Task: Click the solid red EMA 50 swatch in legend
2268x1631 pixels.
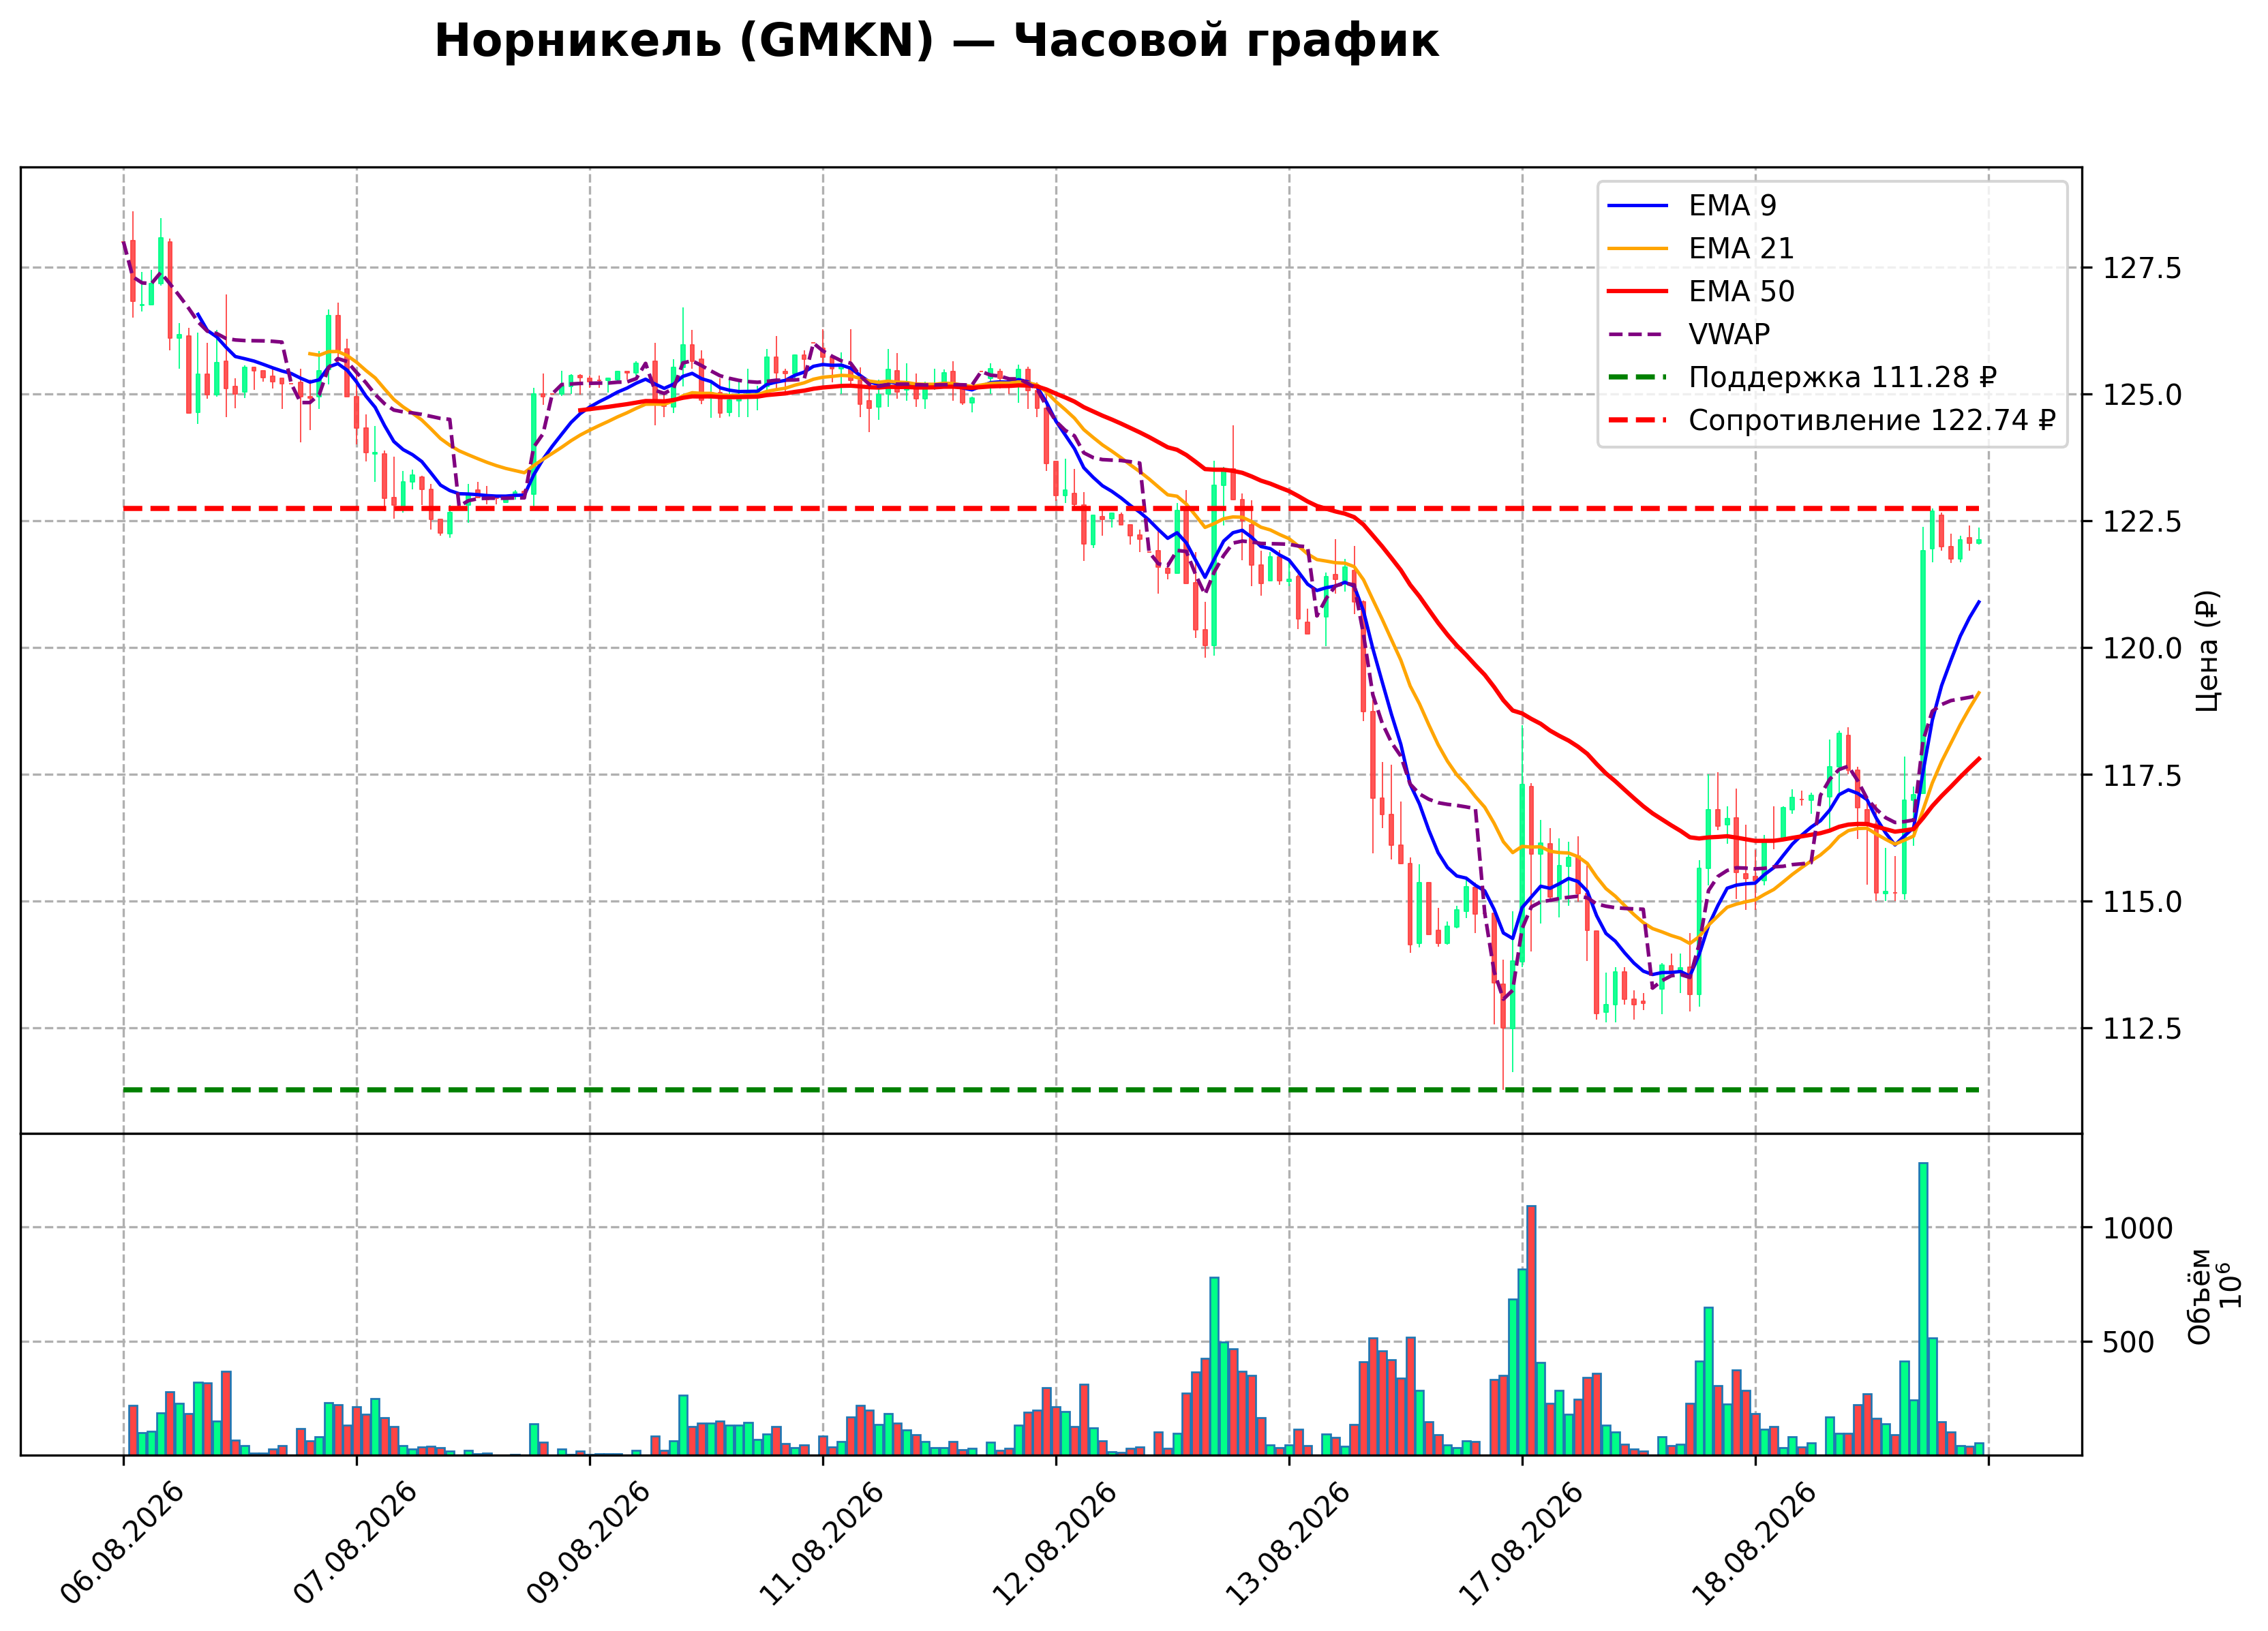Action: [x=1638, y=291]
